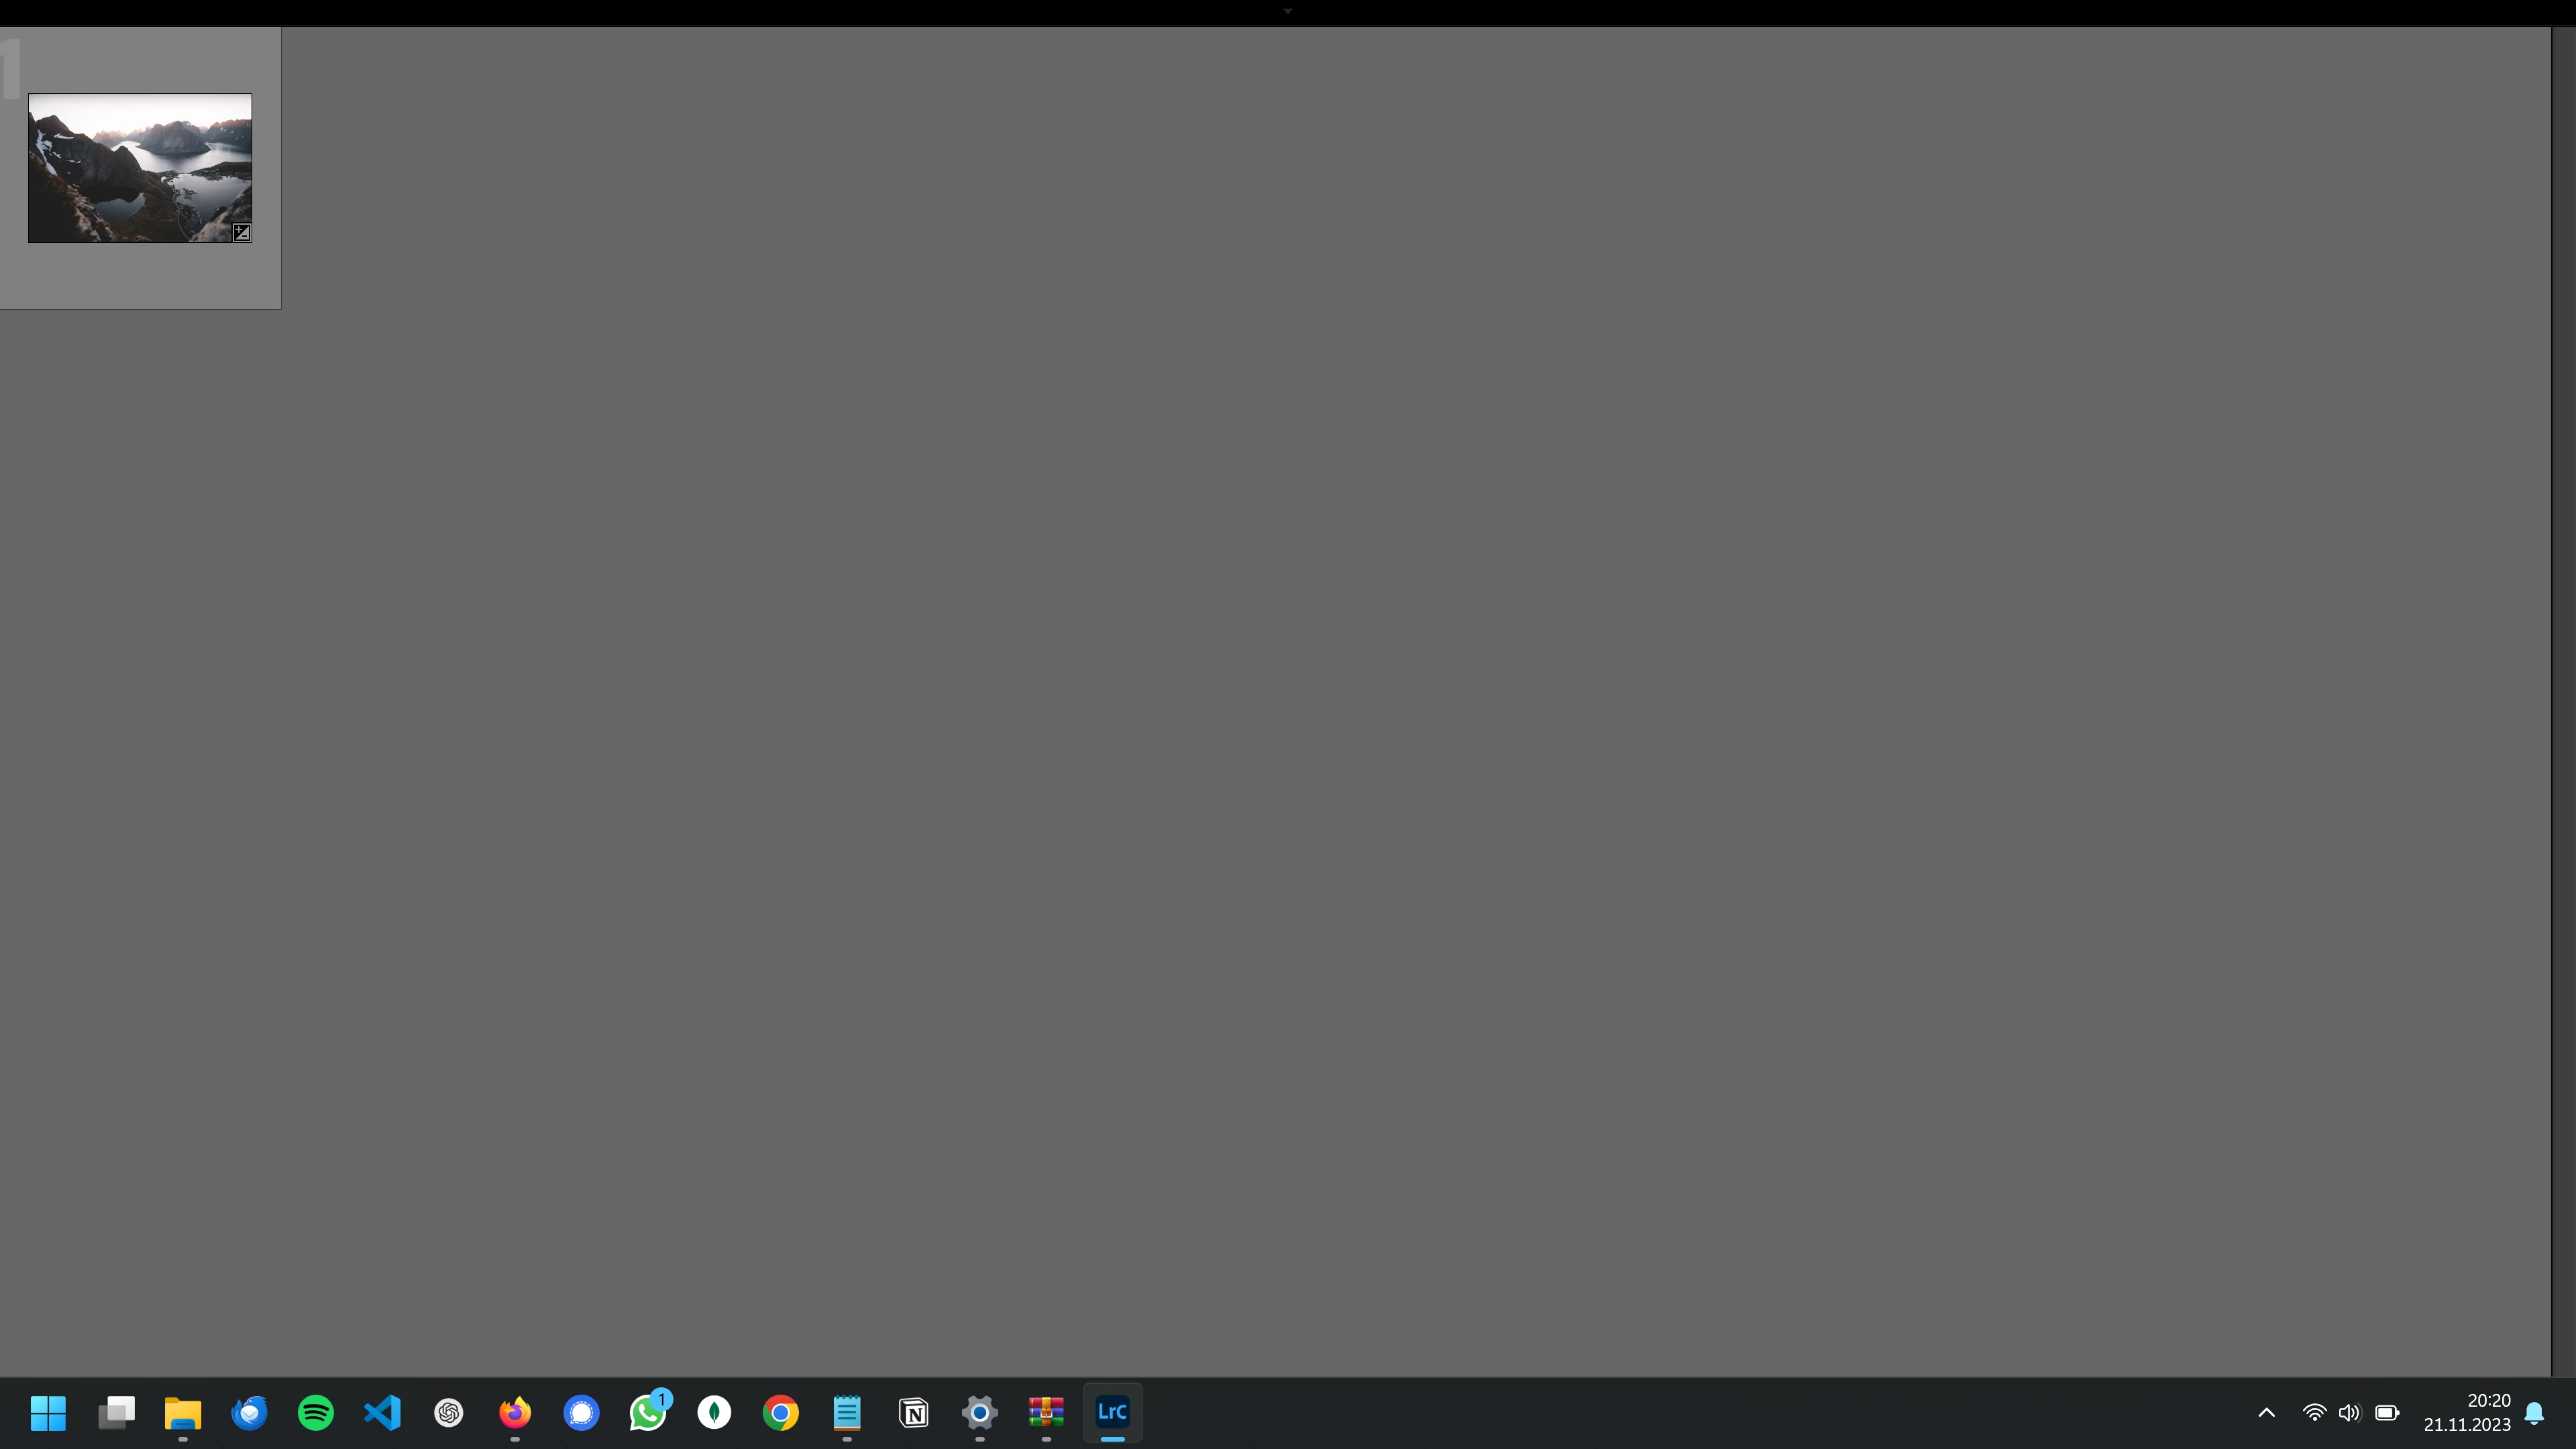Screen dimensions: 2576x1449
Task: Select the mountain fjord photo thumbnail
Action: pyautogui.click(x=139, y=167)
